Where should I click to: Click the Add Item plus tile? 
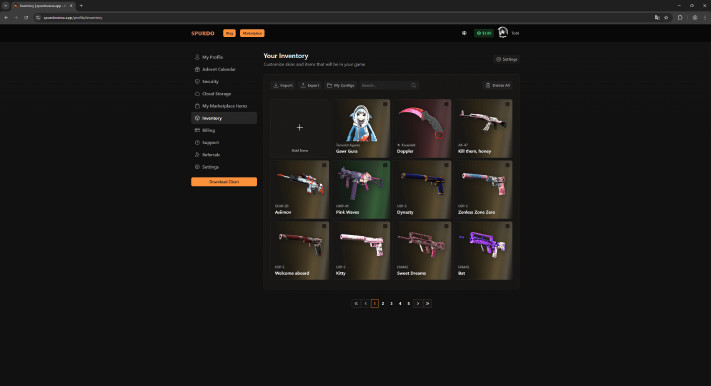300,129
